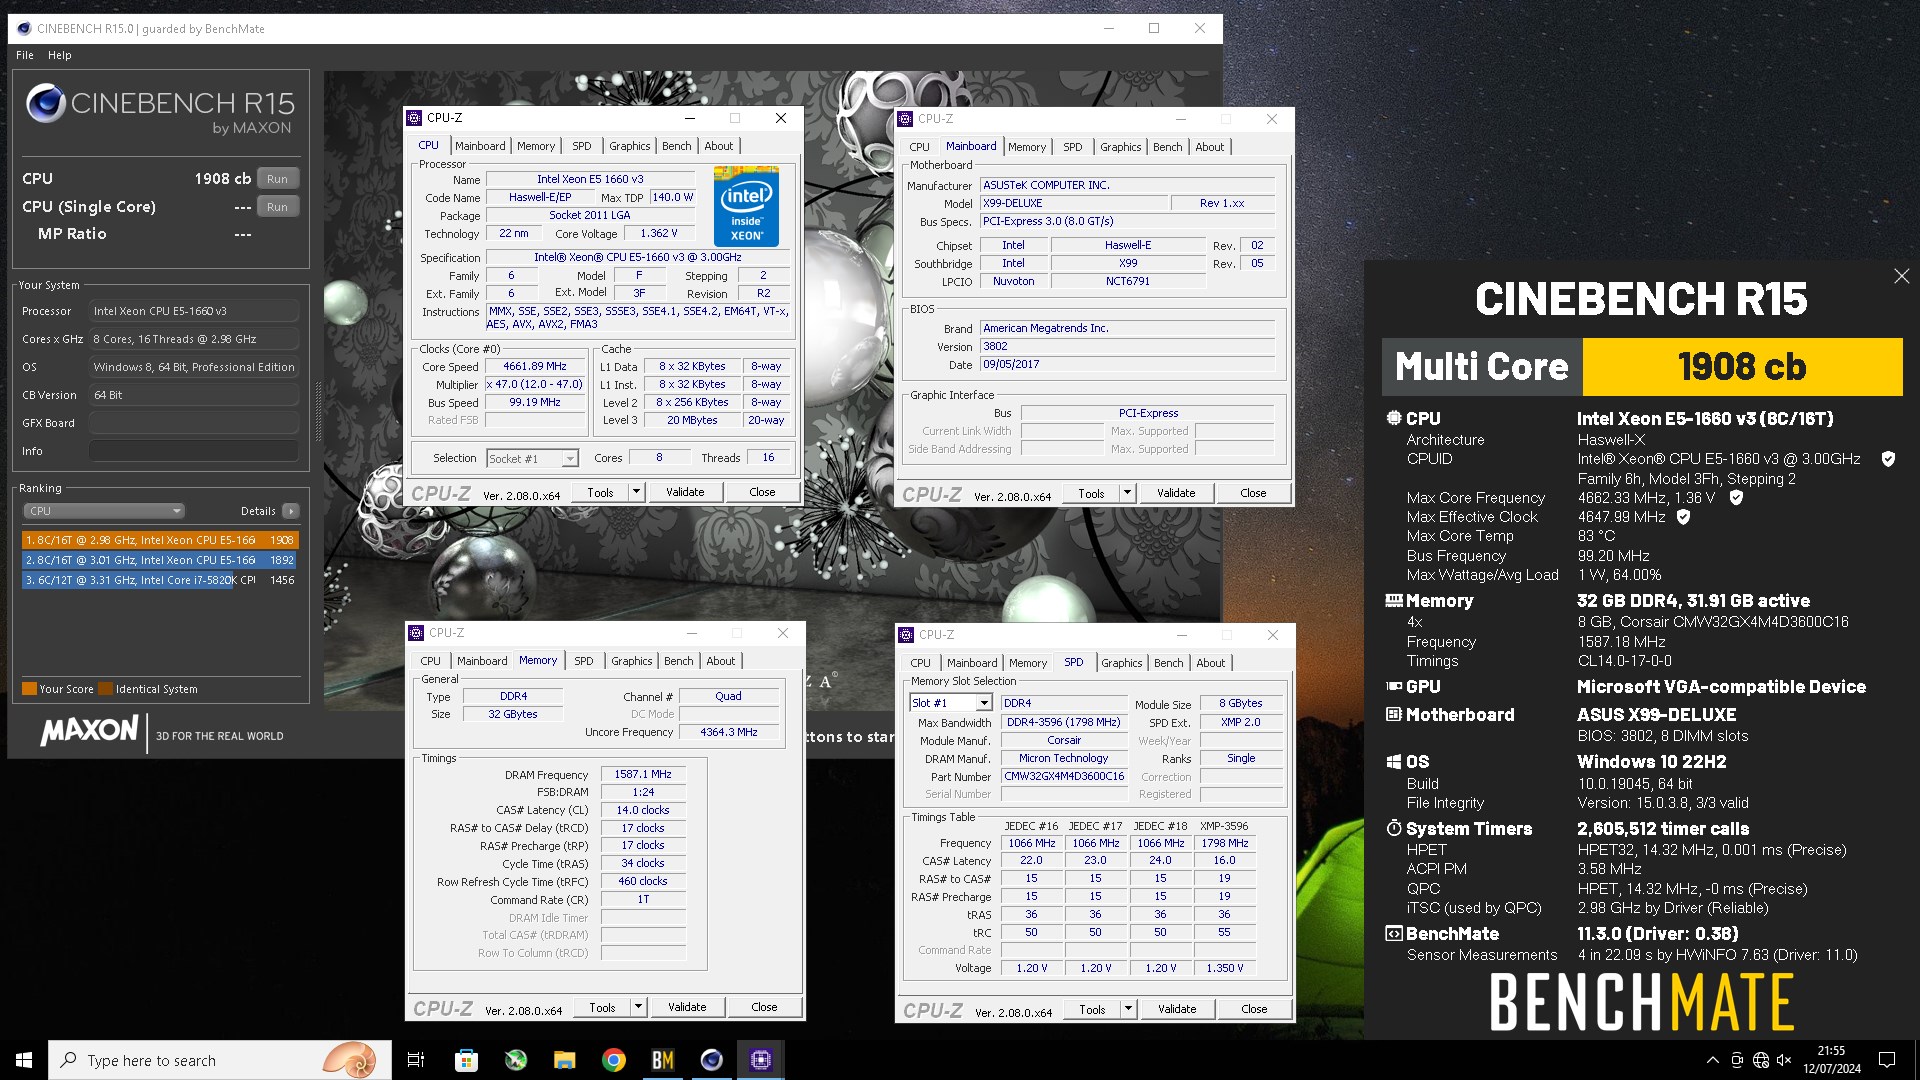1920x1080 pixels.
Task: Click the Part Number CMW32GX4M4D3600C16 field
Action: coord(1064,776)
